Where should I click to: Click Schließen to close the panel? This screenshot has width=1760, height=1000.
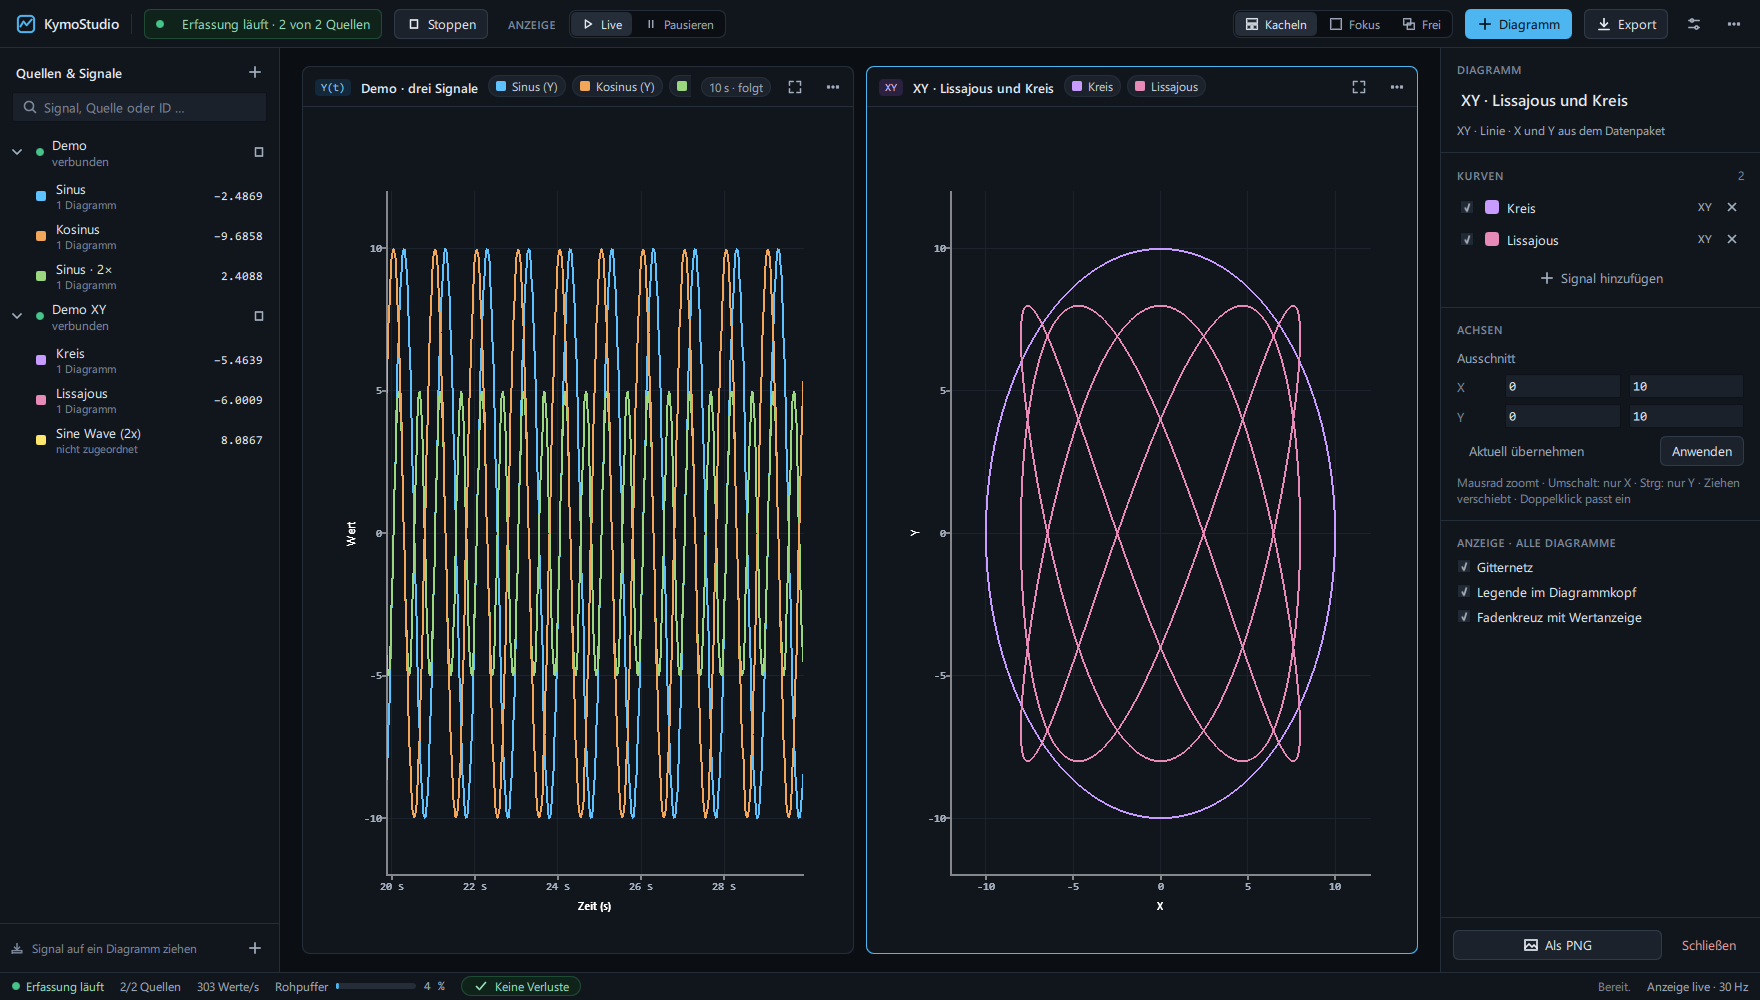coord(1709,945)
